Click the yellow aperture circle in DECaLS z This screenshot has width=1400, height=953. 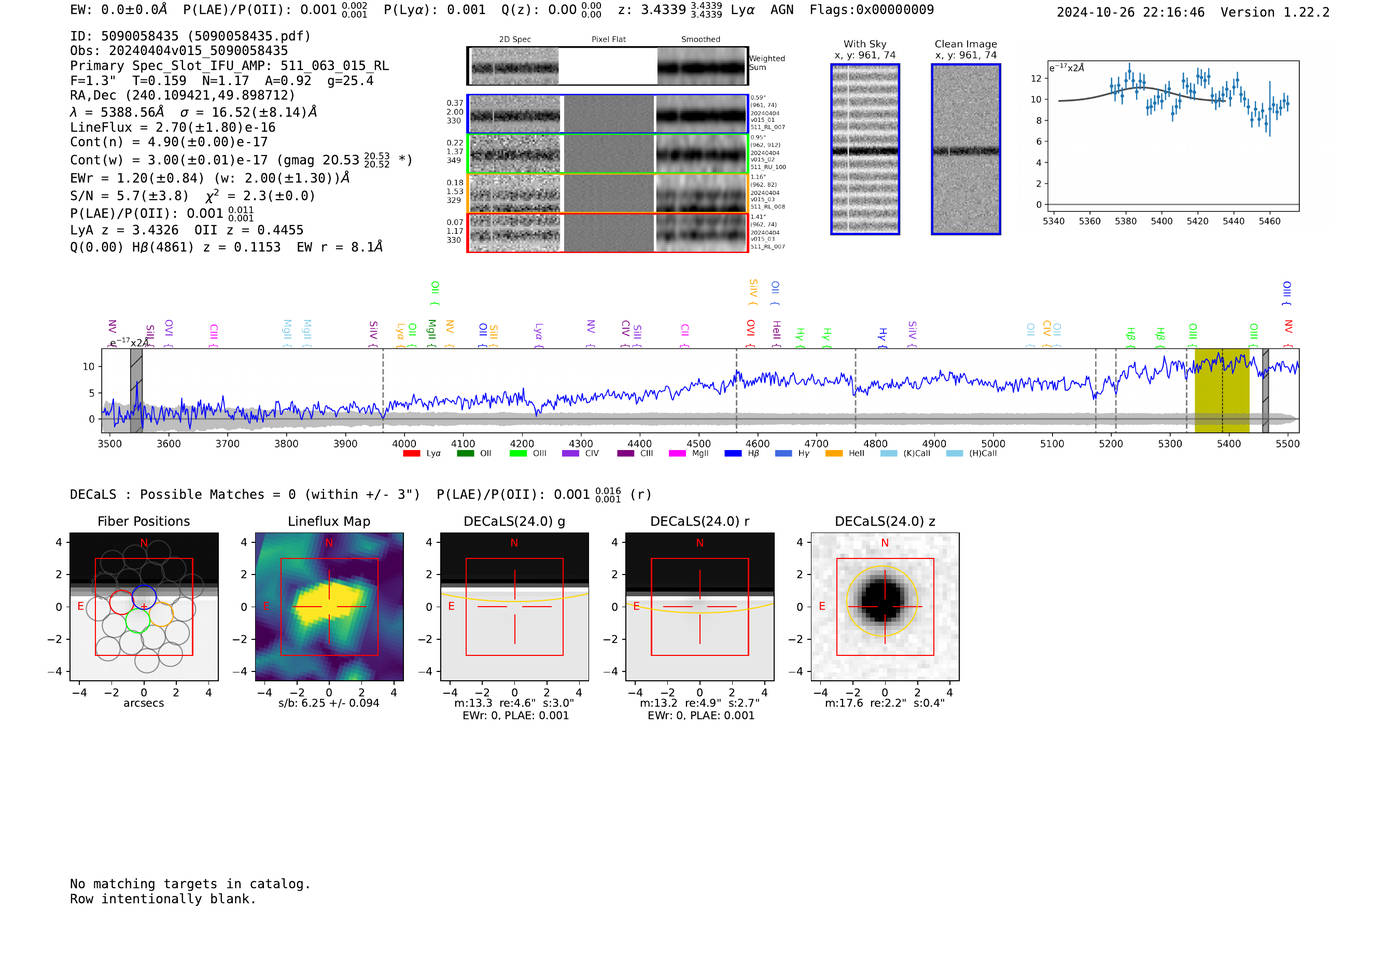coord(882,603)
